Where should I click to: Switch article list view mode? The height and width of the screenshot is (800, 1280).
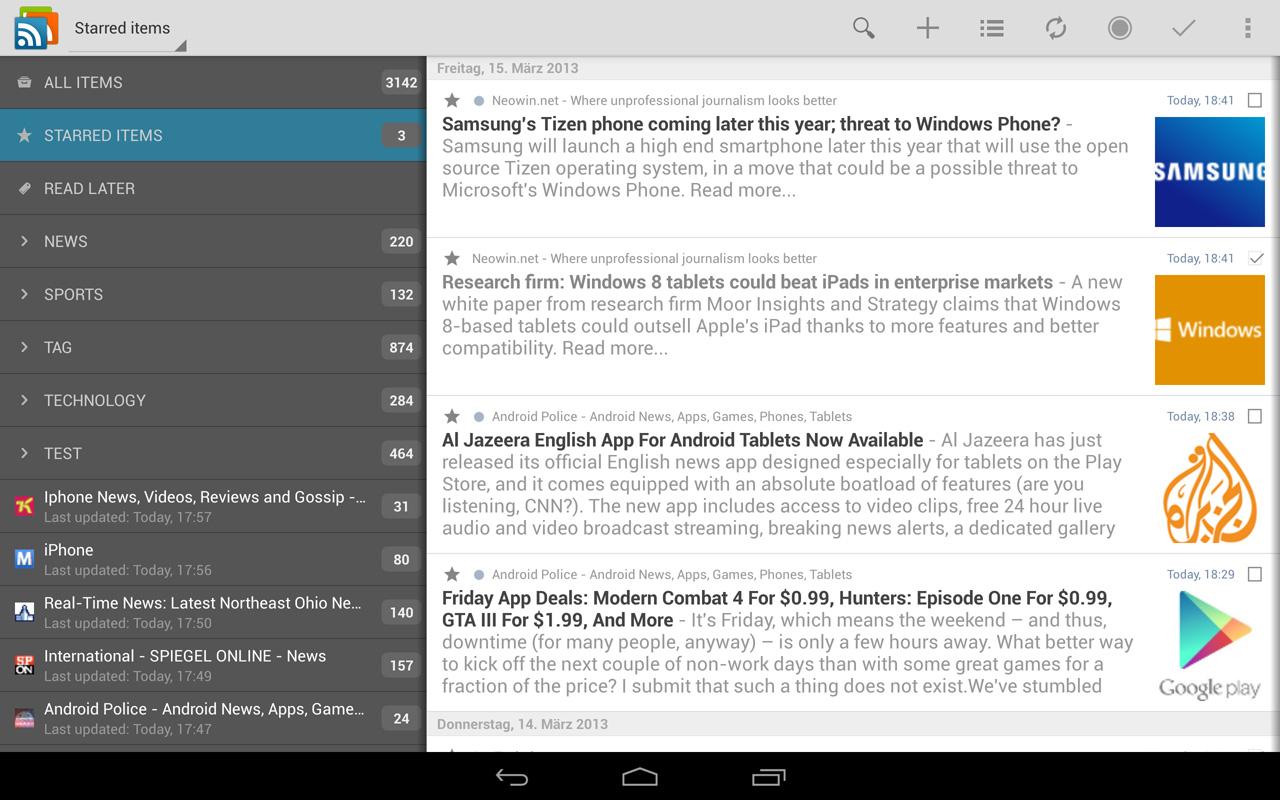(x=991, y=28)
